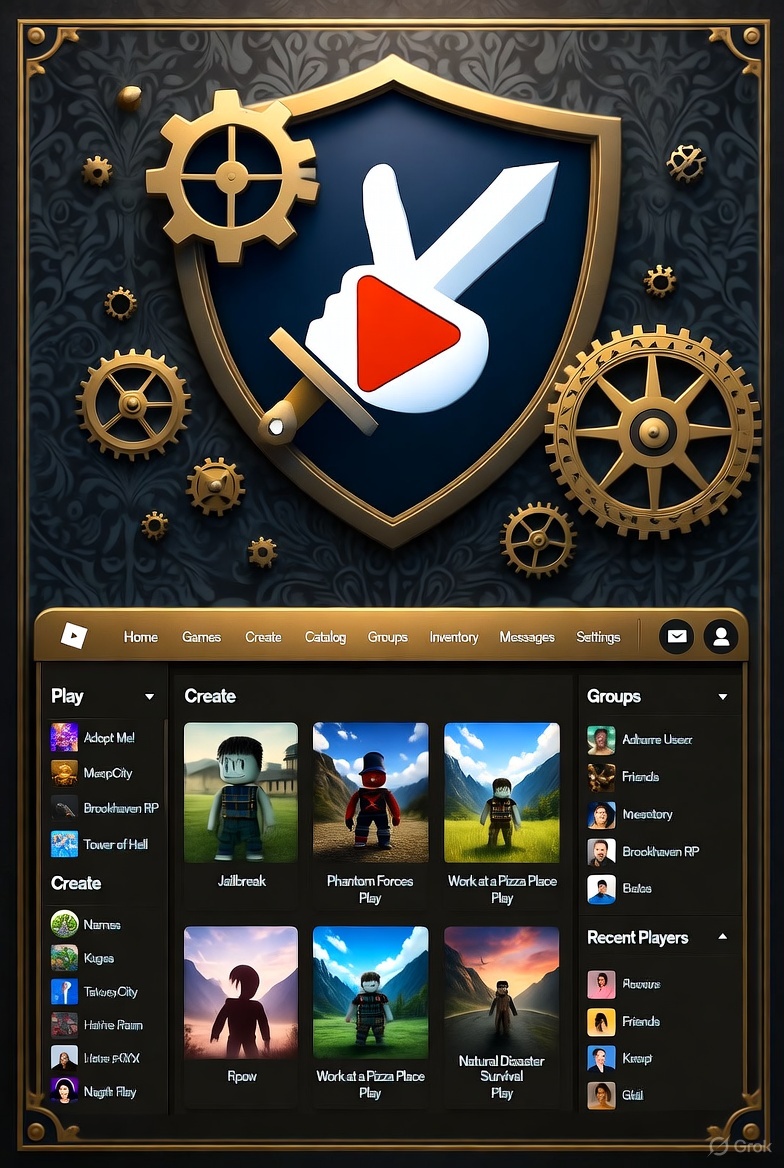Click Play under Natural Disaster Survival
This screenshot has height=1168, width=784.
click(x=502, y=1093)
